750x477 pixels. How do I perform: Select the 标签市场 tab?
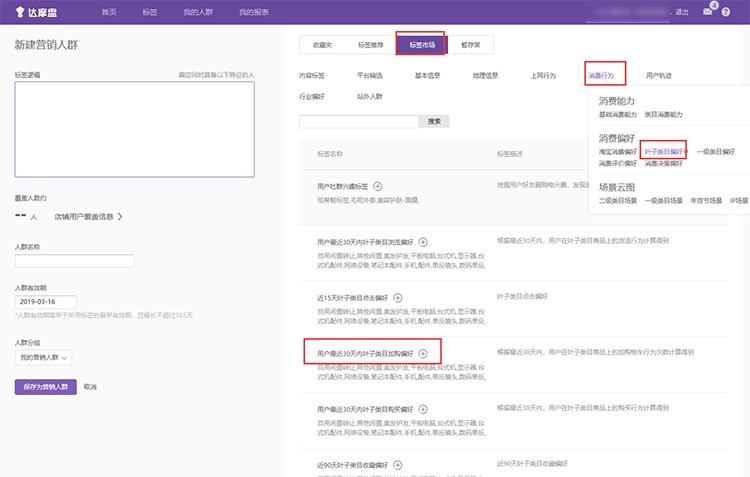click(x=422, y=45)
